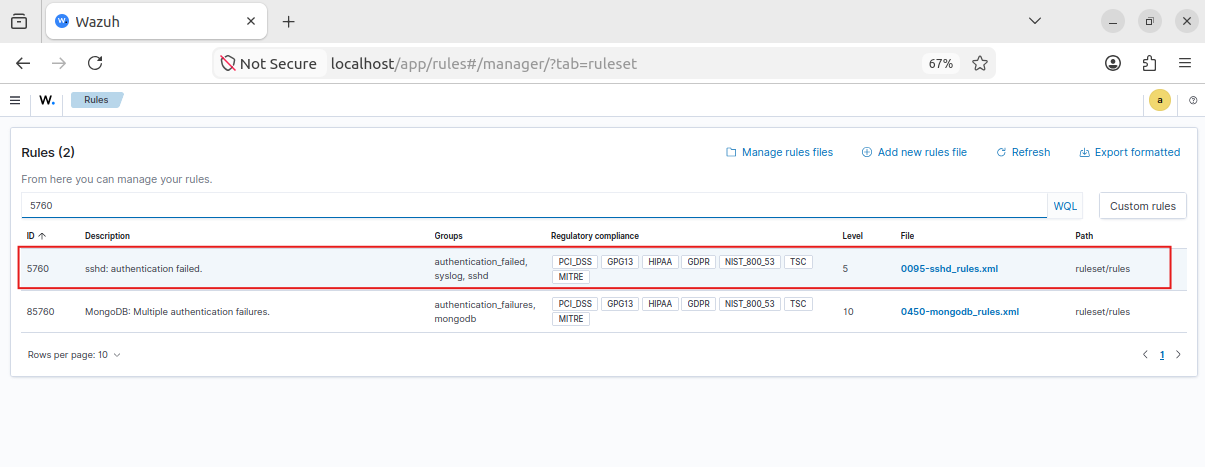The image size is (1205, 467).
Task: Click the Regulatory compliance column header
Action: pyautogui.click(x=596, y=236)
